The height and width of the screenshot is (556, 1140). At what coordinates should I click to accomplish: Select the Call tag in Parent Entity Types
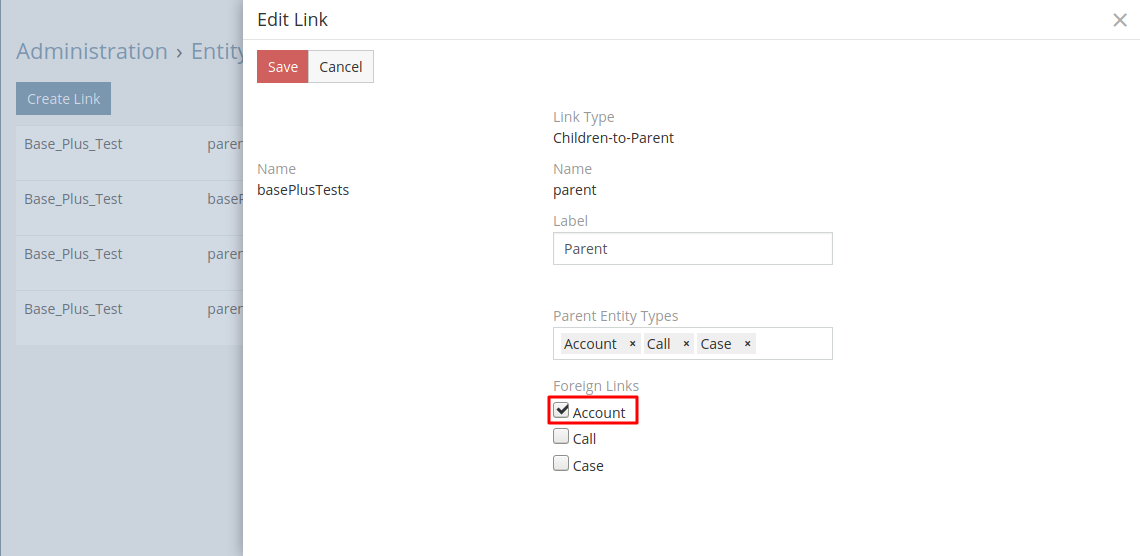point(658,344)
